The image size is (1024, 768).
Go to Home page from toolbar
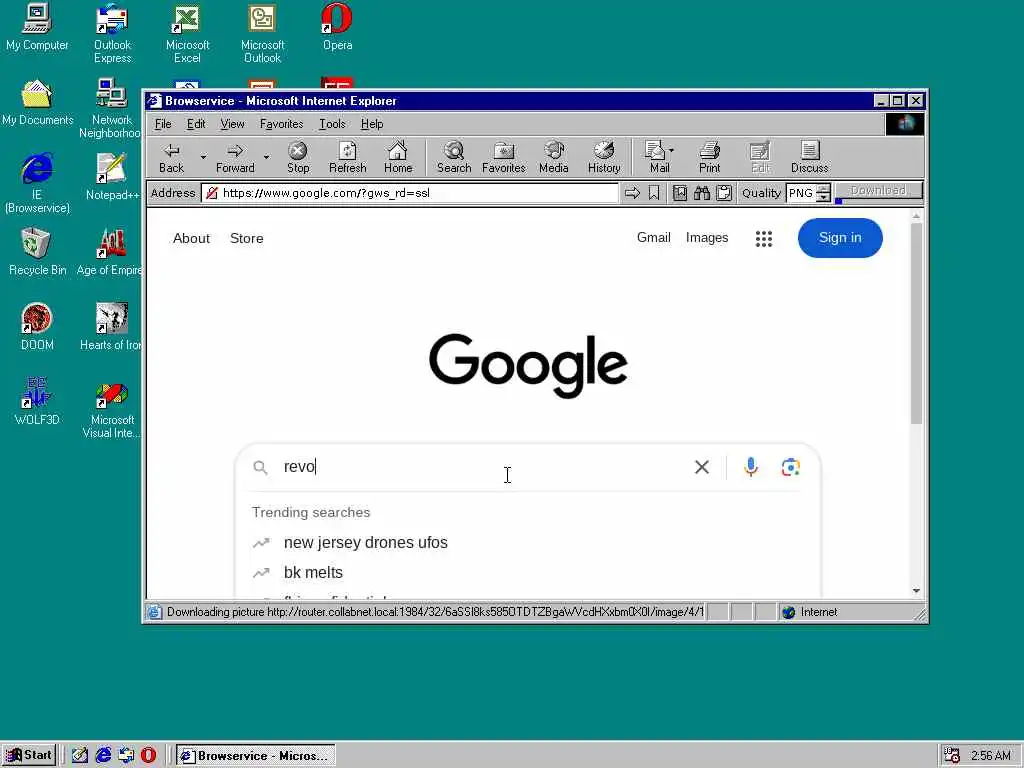tap(398, 157)
